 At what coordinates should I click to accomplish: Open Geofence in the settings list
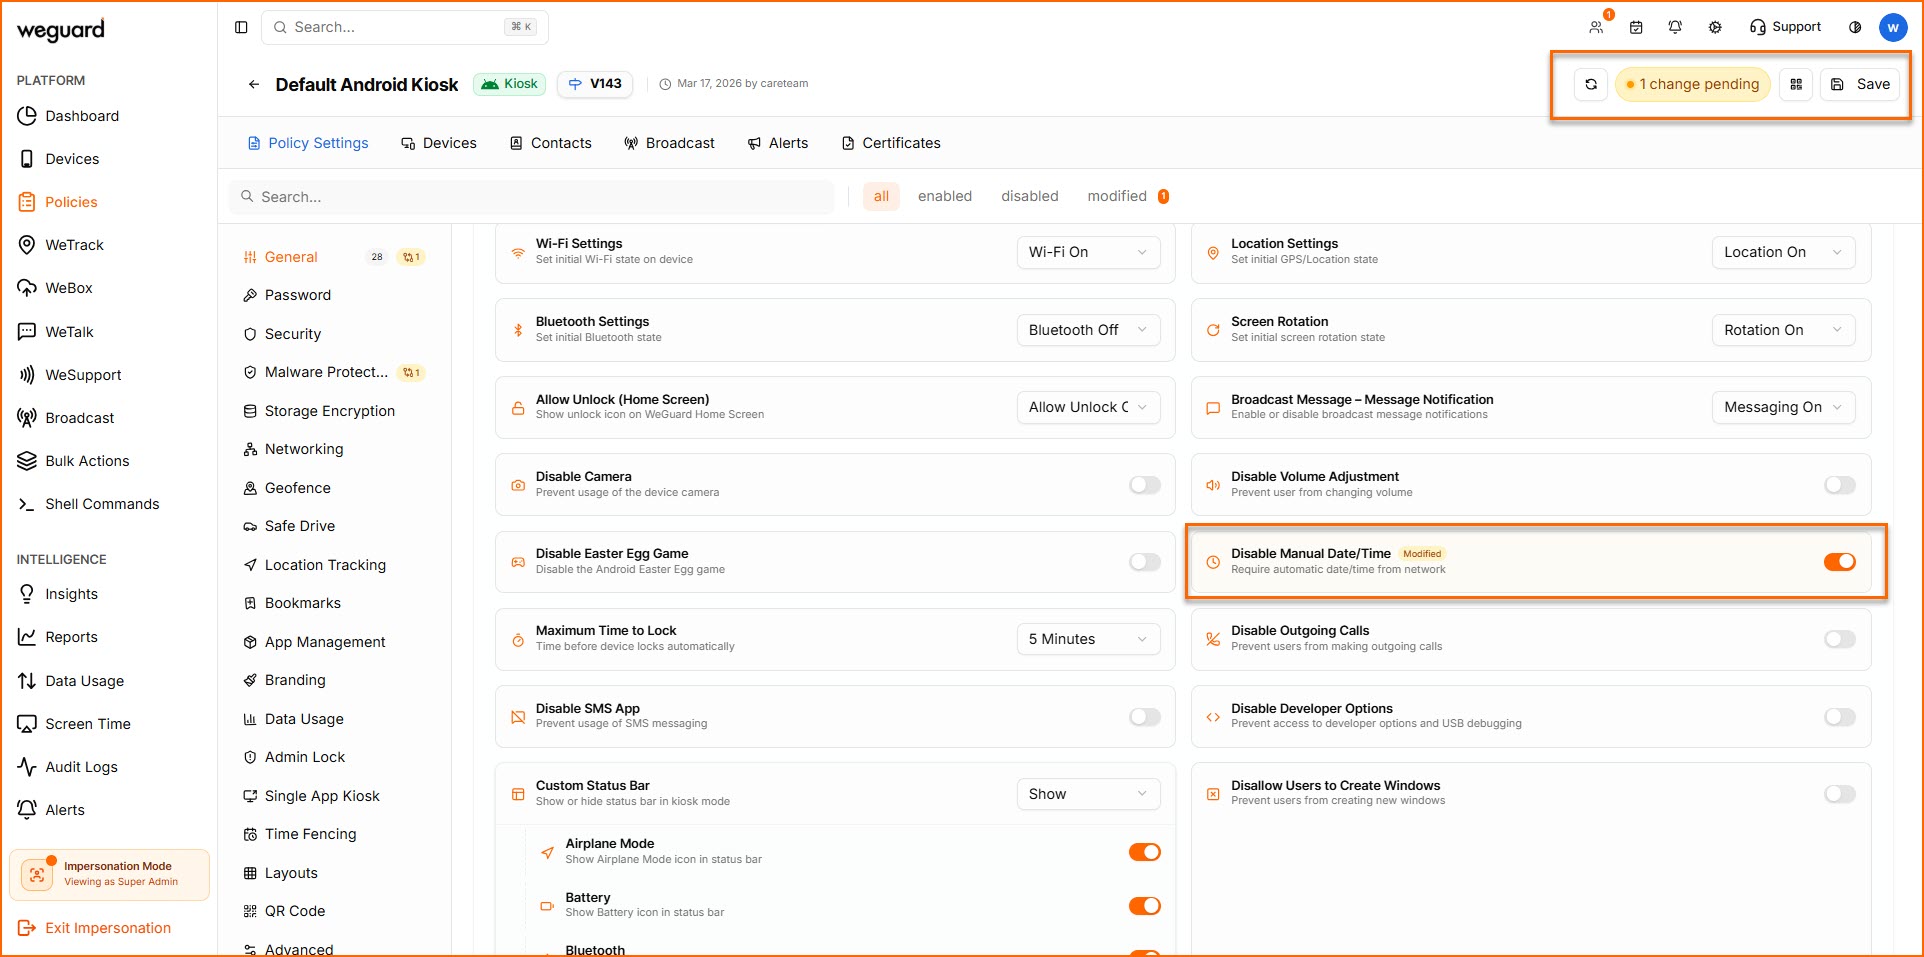pyautogui.click(x=297, y=488)
